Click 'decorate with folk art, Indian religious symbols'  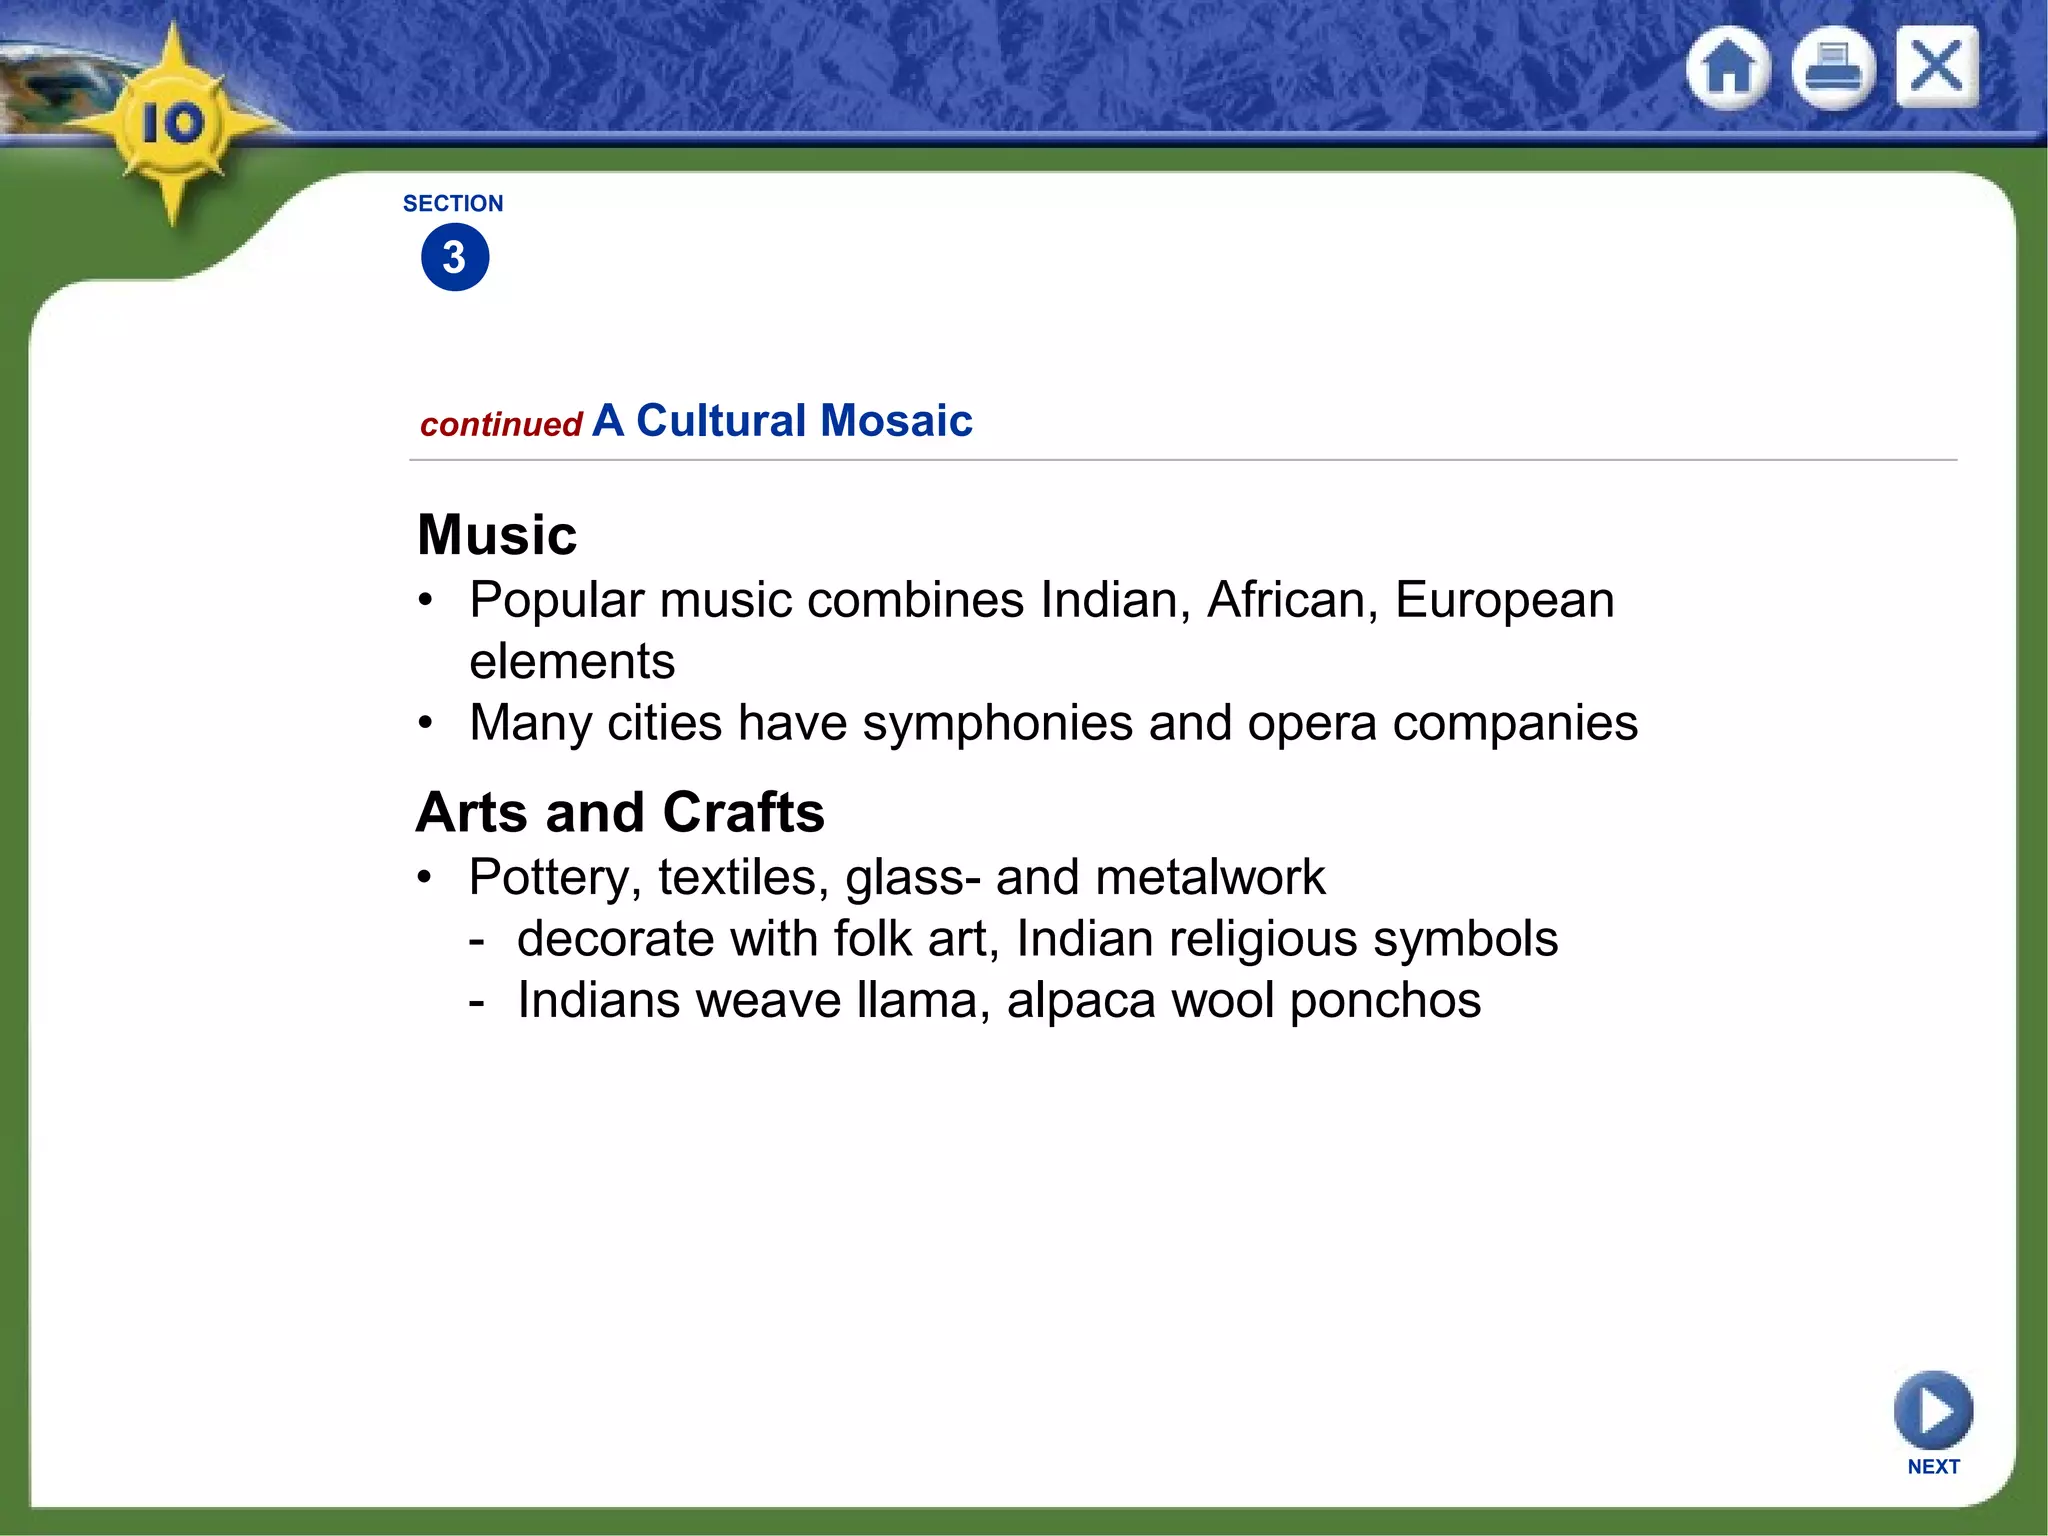(x=1037, y=939)
